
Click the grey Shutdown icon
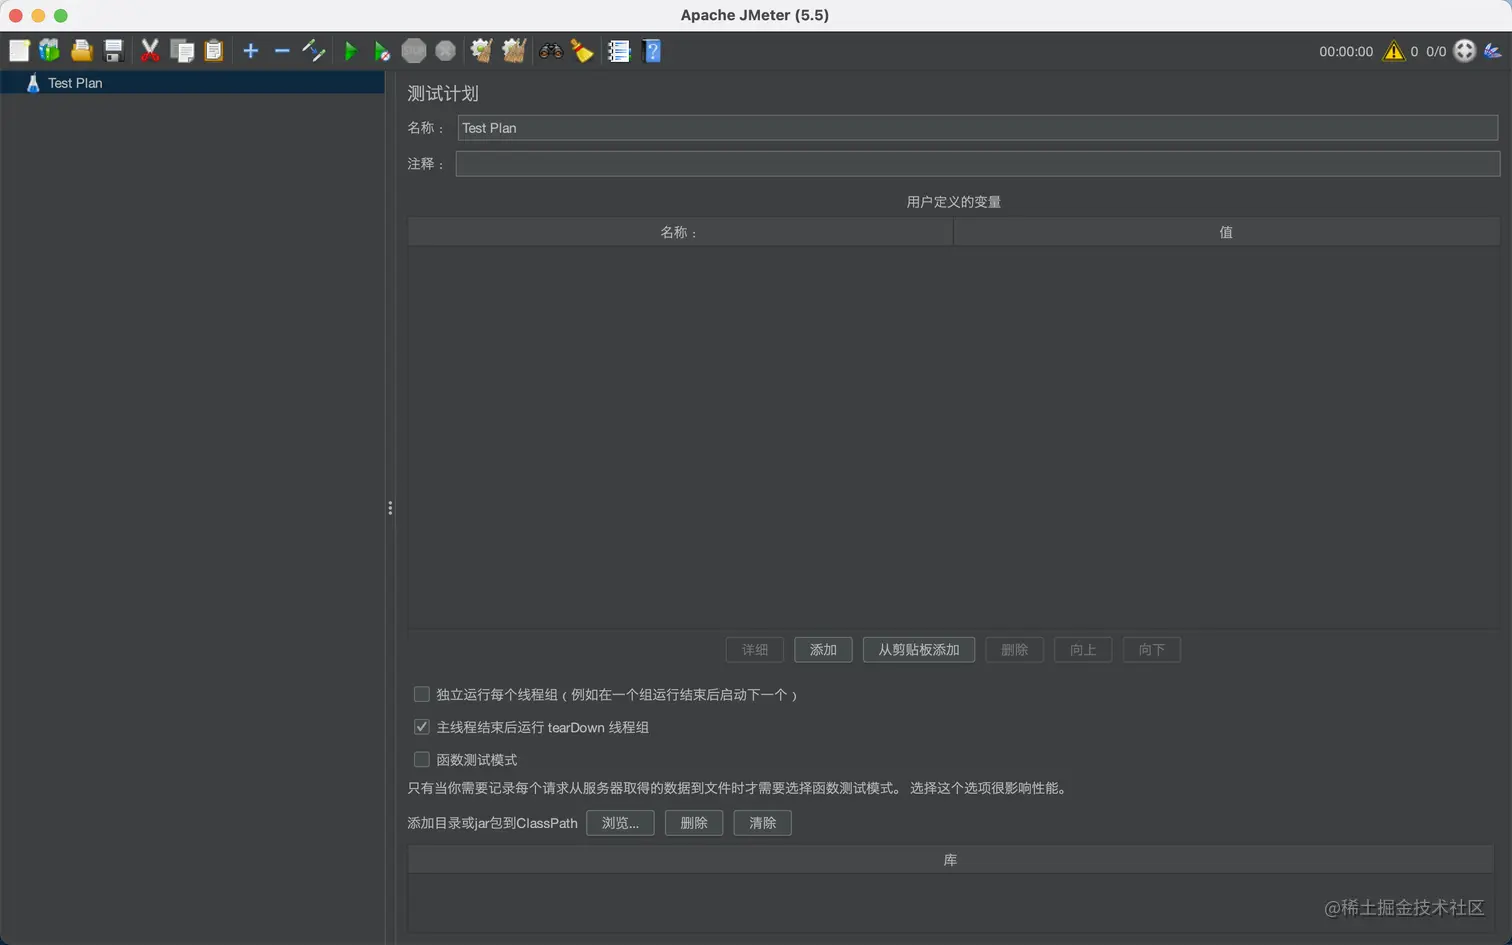point(446,51)
